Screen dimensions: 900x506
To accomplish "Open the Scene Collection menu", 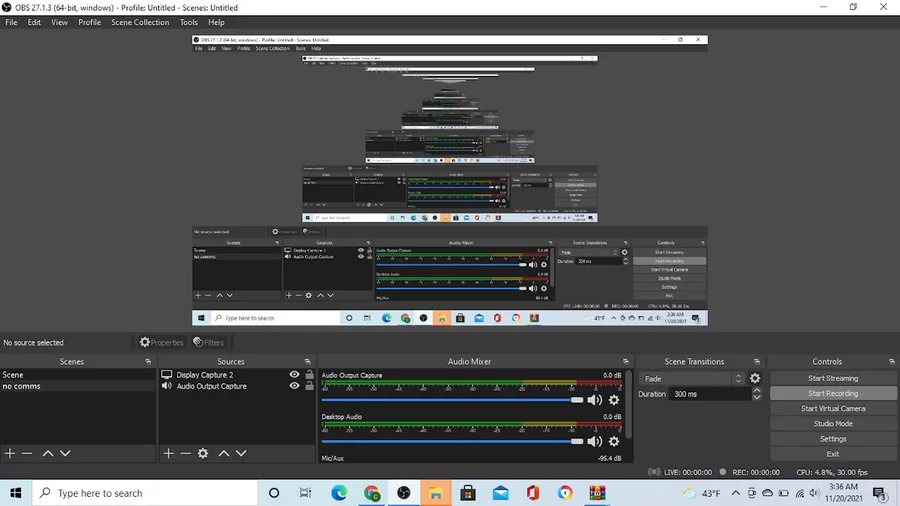I will (x=140, y=22).
